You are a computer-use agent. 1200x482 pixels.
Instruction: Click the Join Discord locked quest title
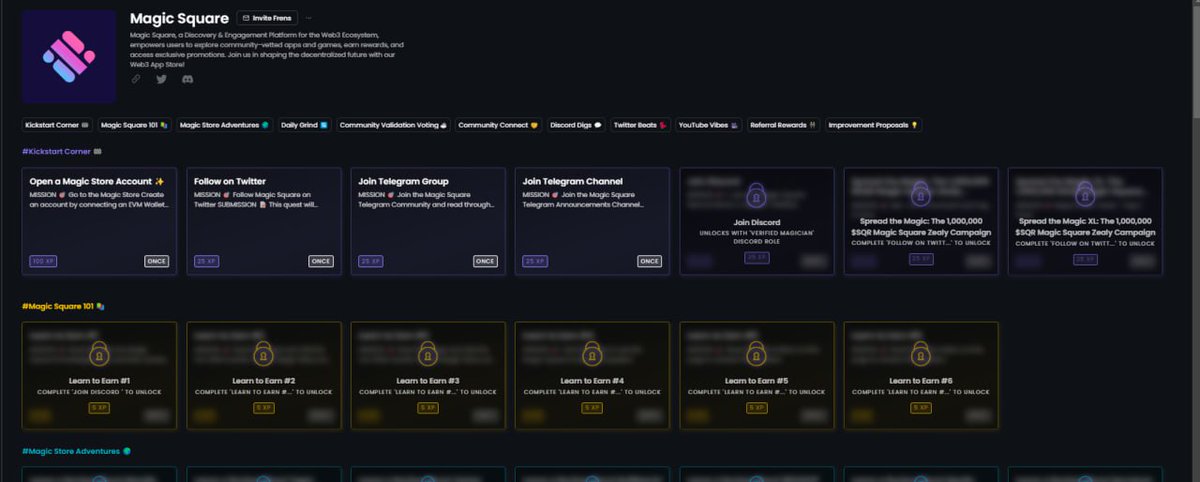(x=756, y=222)
